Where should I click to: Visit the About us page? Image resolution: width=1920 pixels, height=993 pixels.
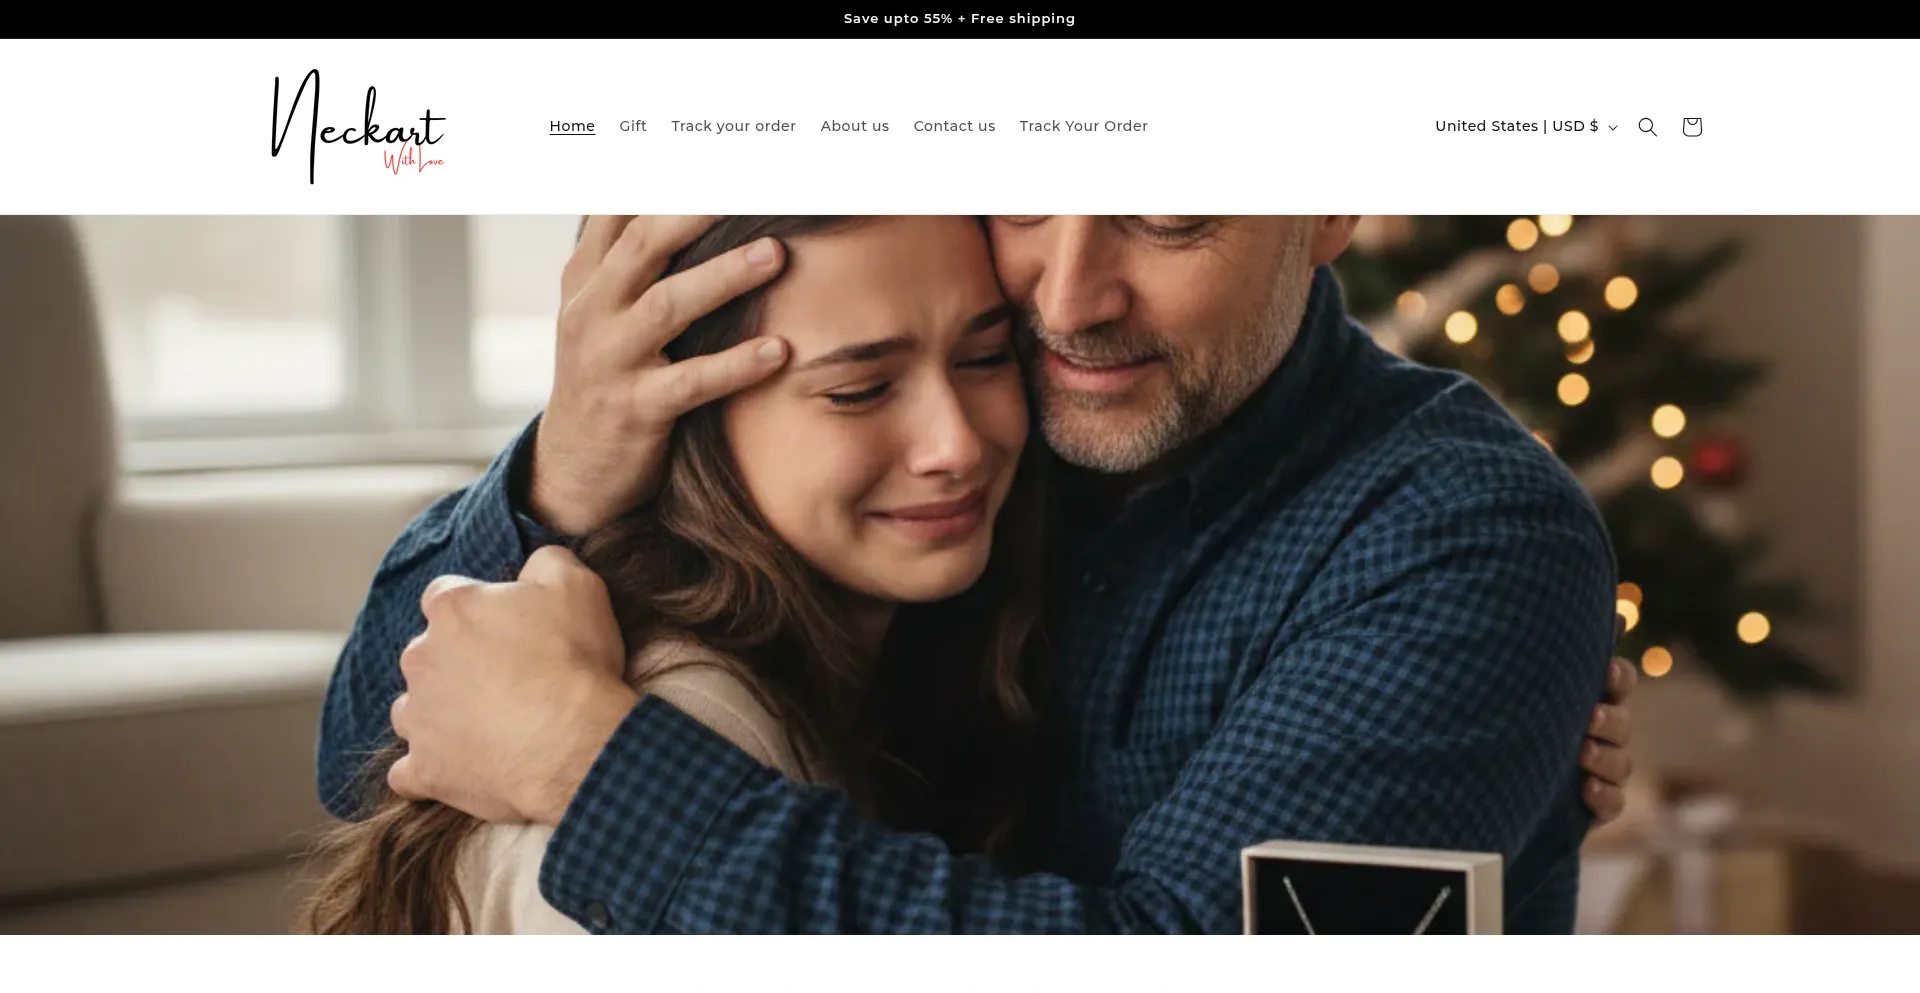click(x=854, y=126)
